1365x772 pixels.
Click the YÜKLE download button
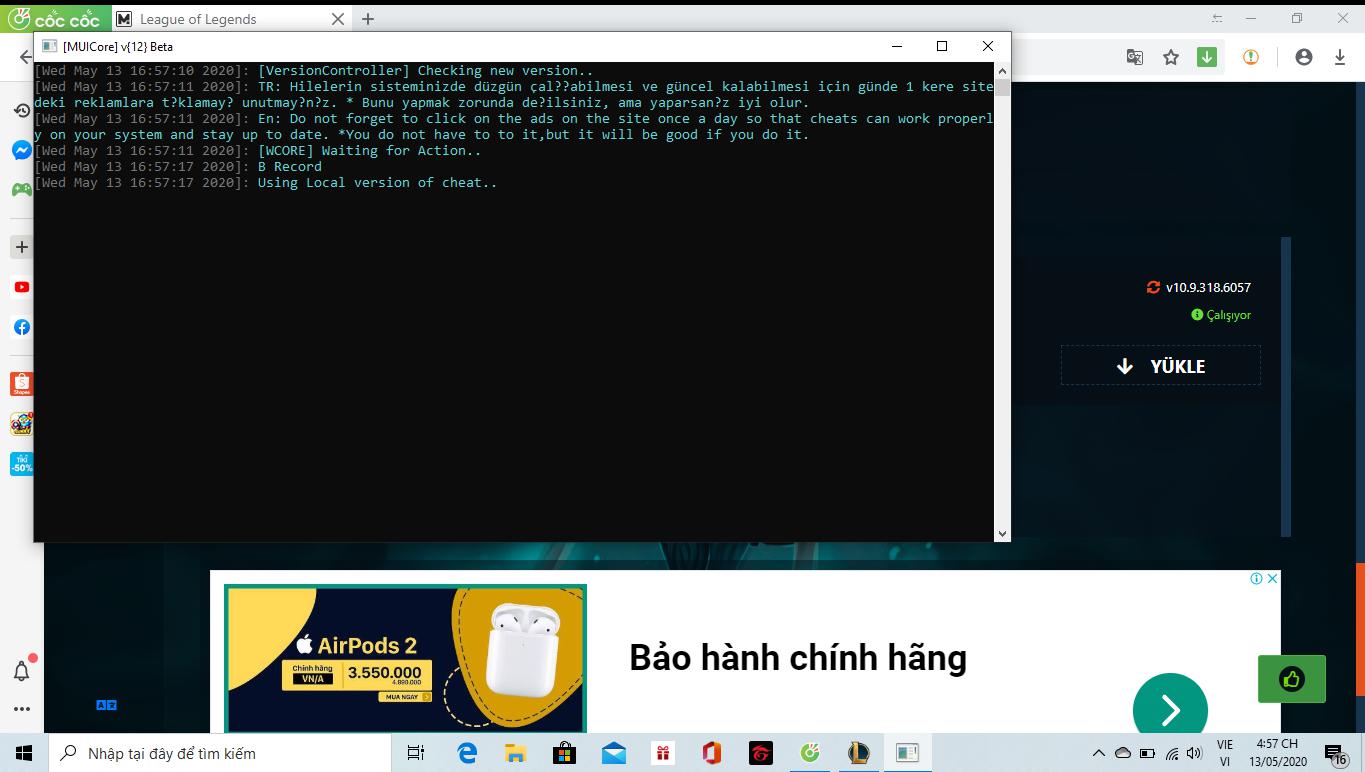click(x=1161, y=366)
